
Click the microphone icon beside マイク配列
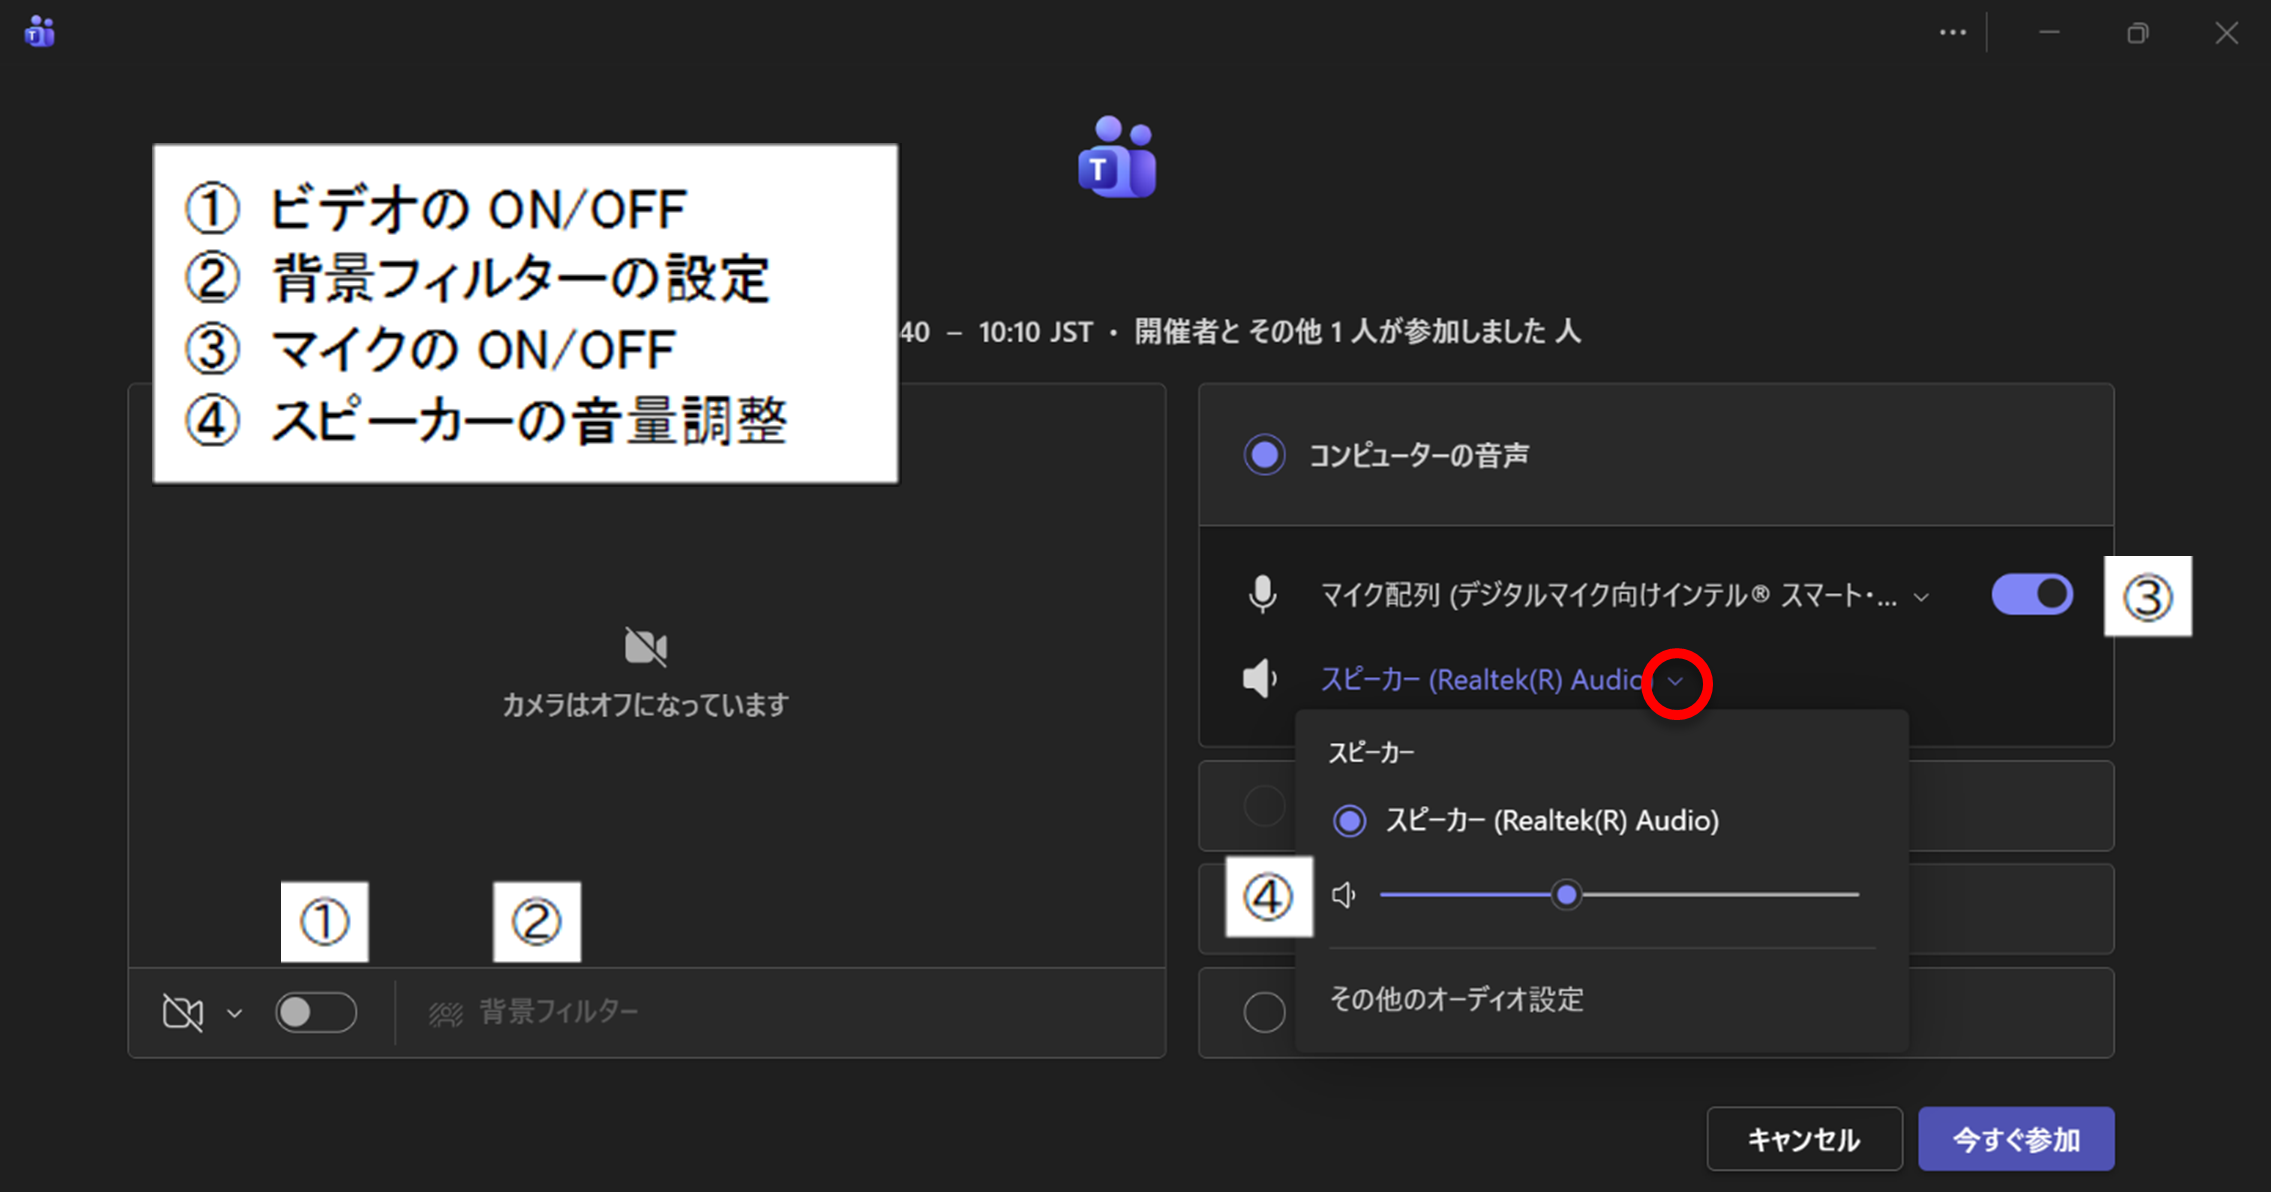coord(1262,595)
